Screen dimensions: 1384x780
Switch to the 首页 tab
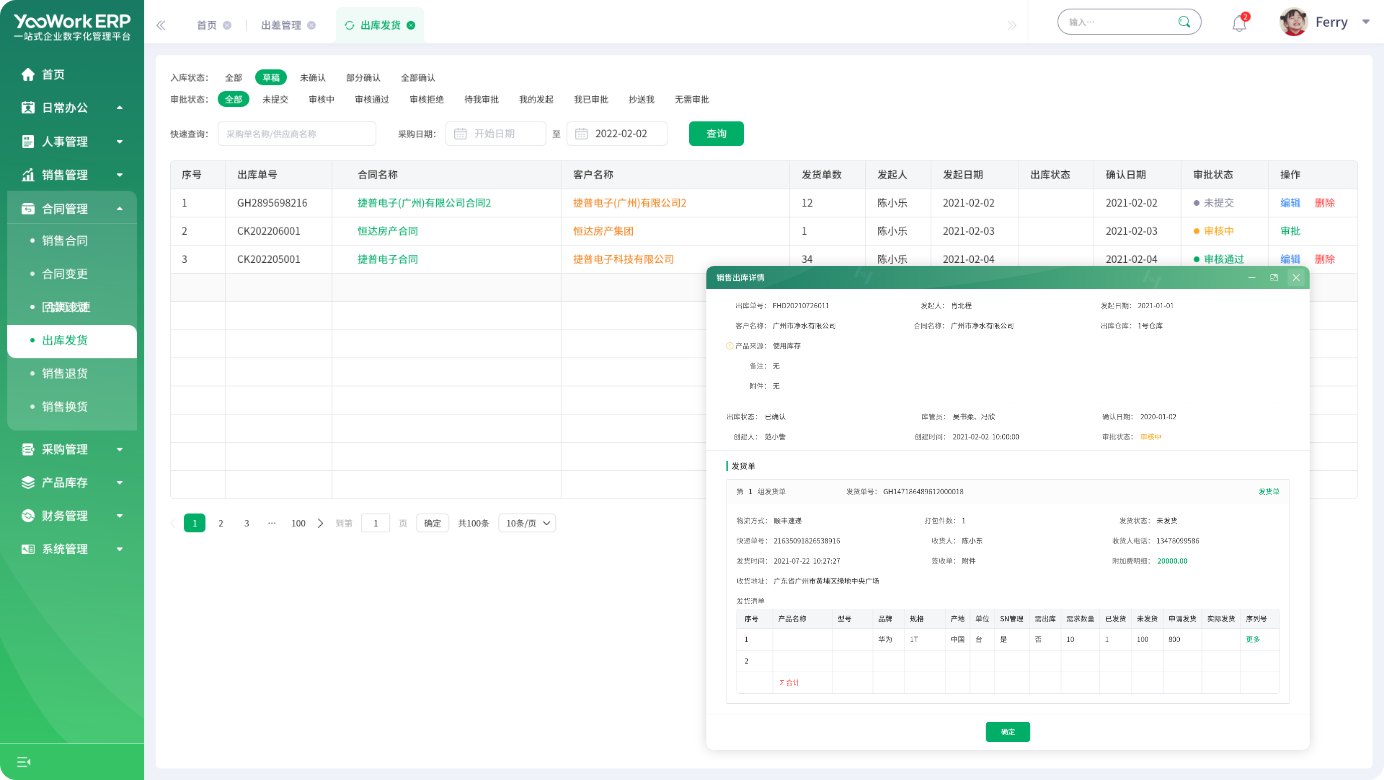point(206,25)
